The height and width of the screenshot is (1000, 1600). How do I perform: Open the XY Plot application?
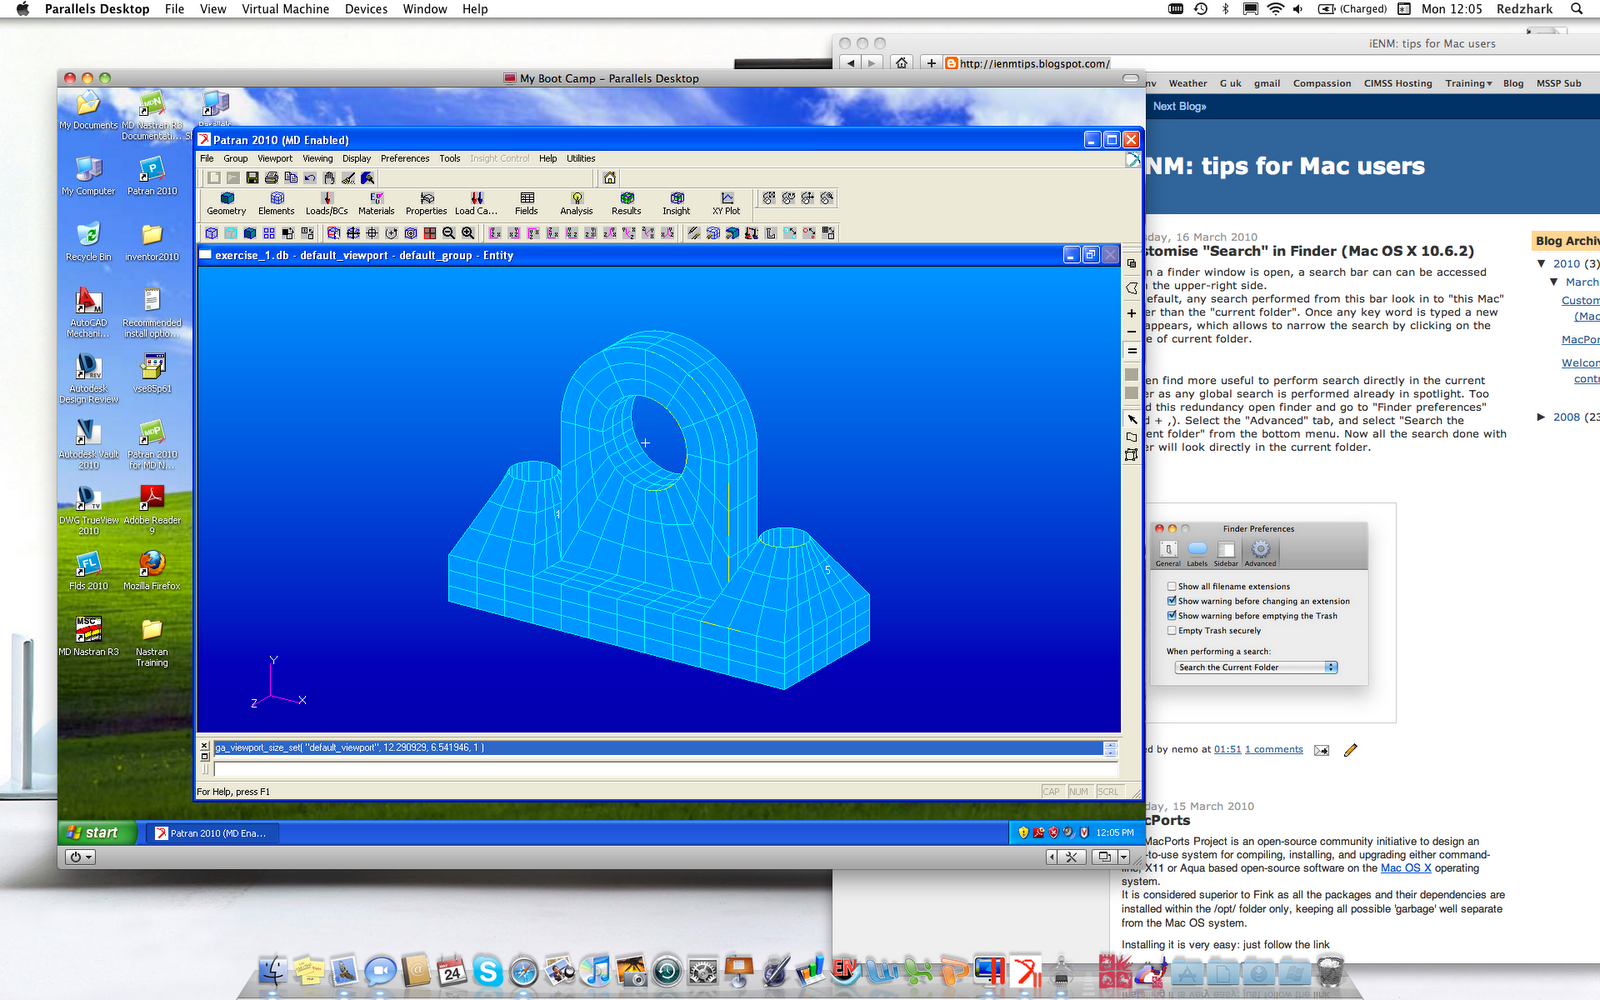[727, 203]
